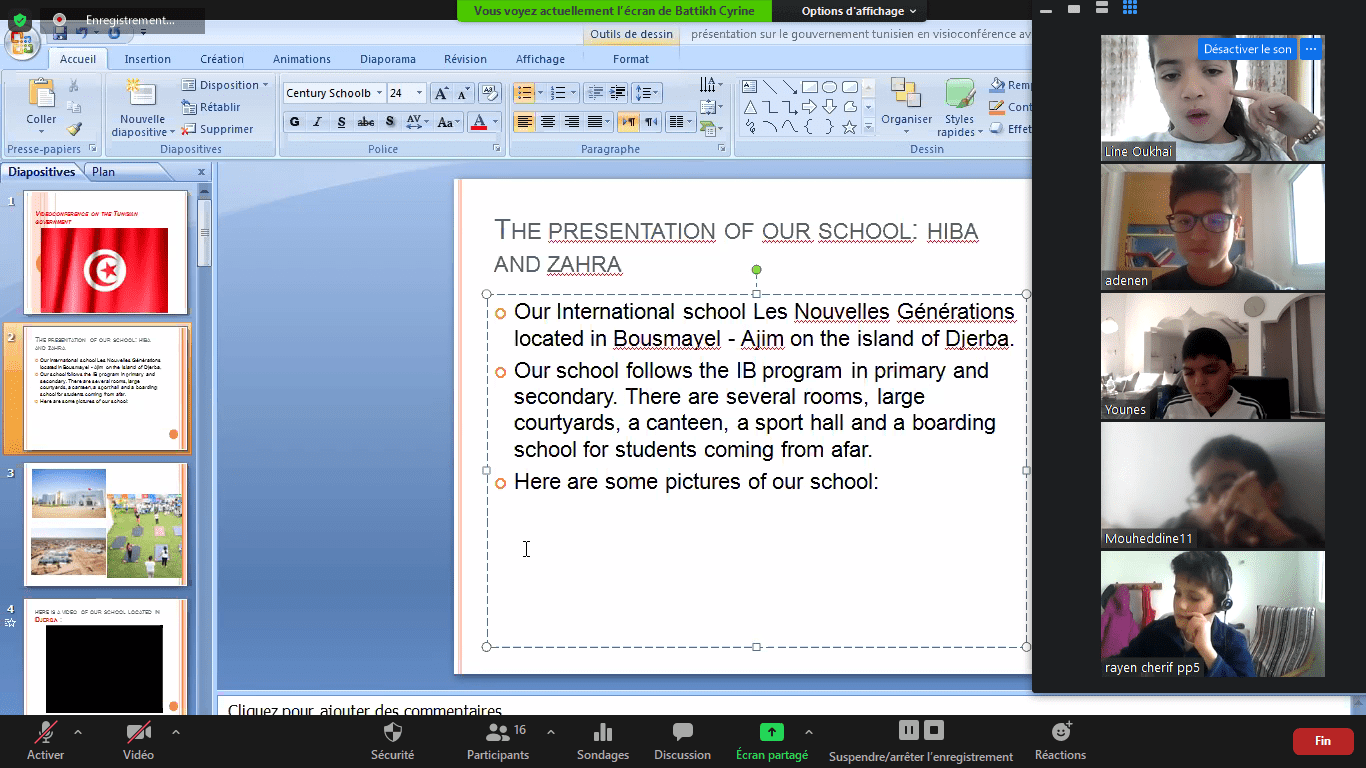Open the Disposition layout dropdown

click(226, 85)
